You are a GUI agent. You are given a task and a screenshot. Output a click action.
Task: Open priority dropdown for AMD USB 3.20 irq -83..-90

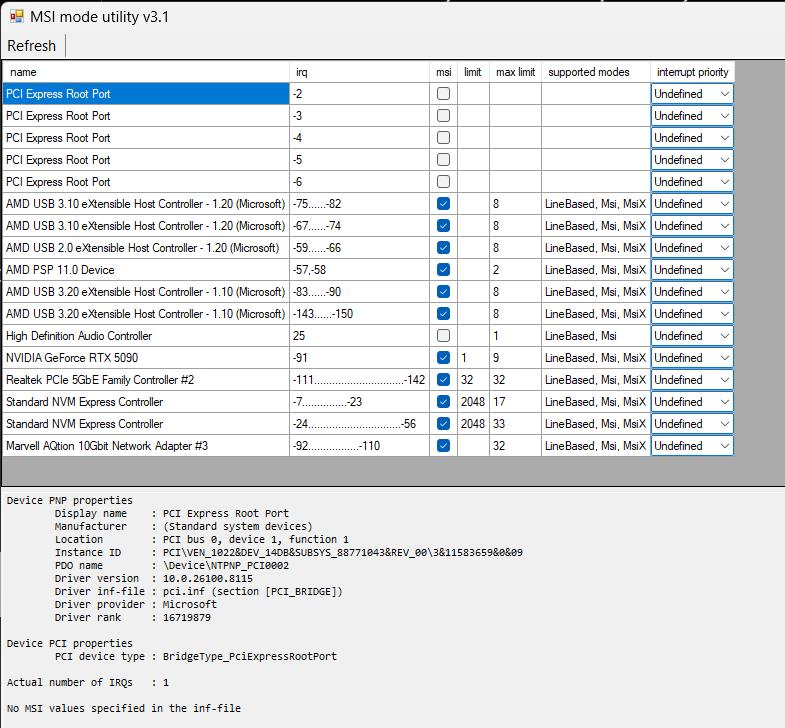point(692,292)
